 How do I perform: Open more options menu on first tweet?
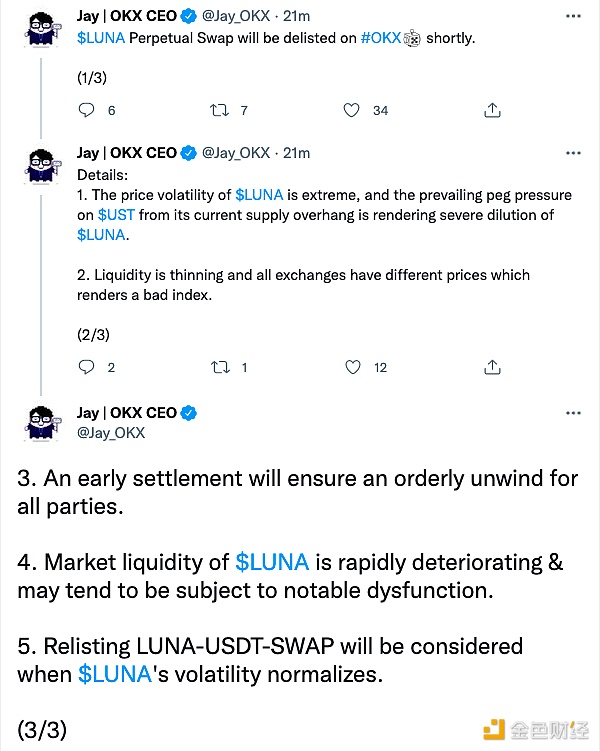pyautogui.click(x=573, y=16)
